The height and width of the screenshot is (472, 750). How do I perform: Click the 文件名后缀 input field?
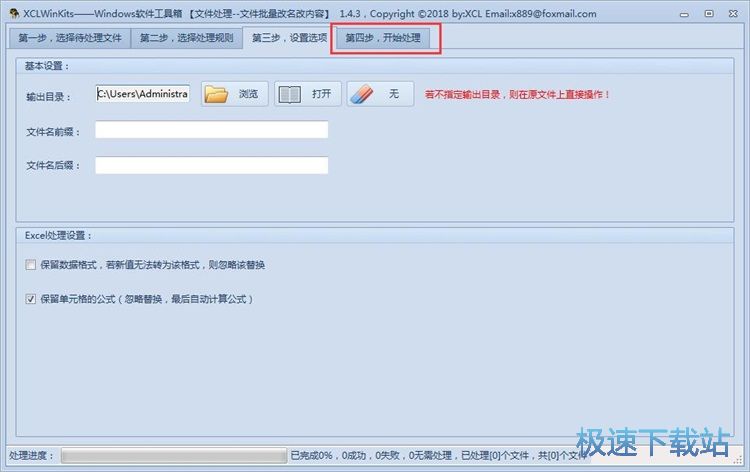211,165
